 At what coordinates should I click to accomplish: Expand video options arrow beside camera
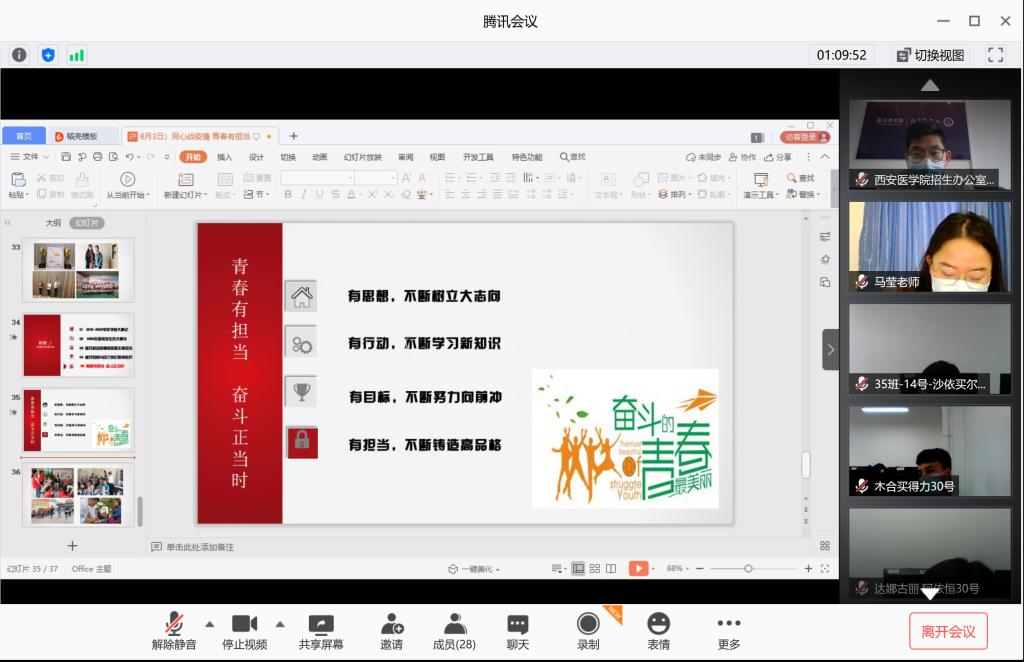pyautogui.click(x=280, y=622)
